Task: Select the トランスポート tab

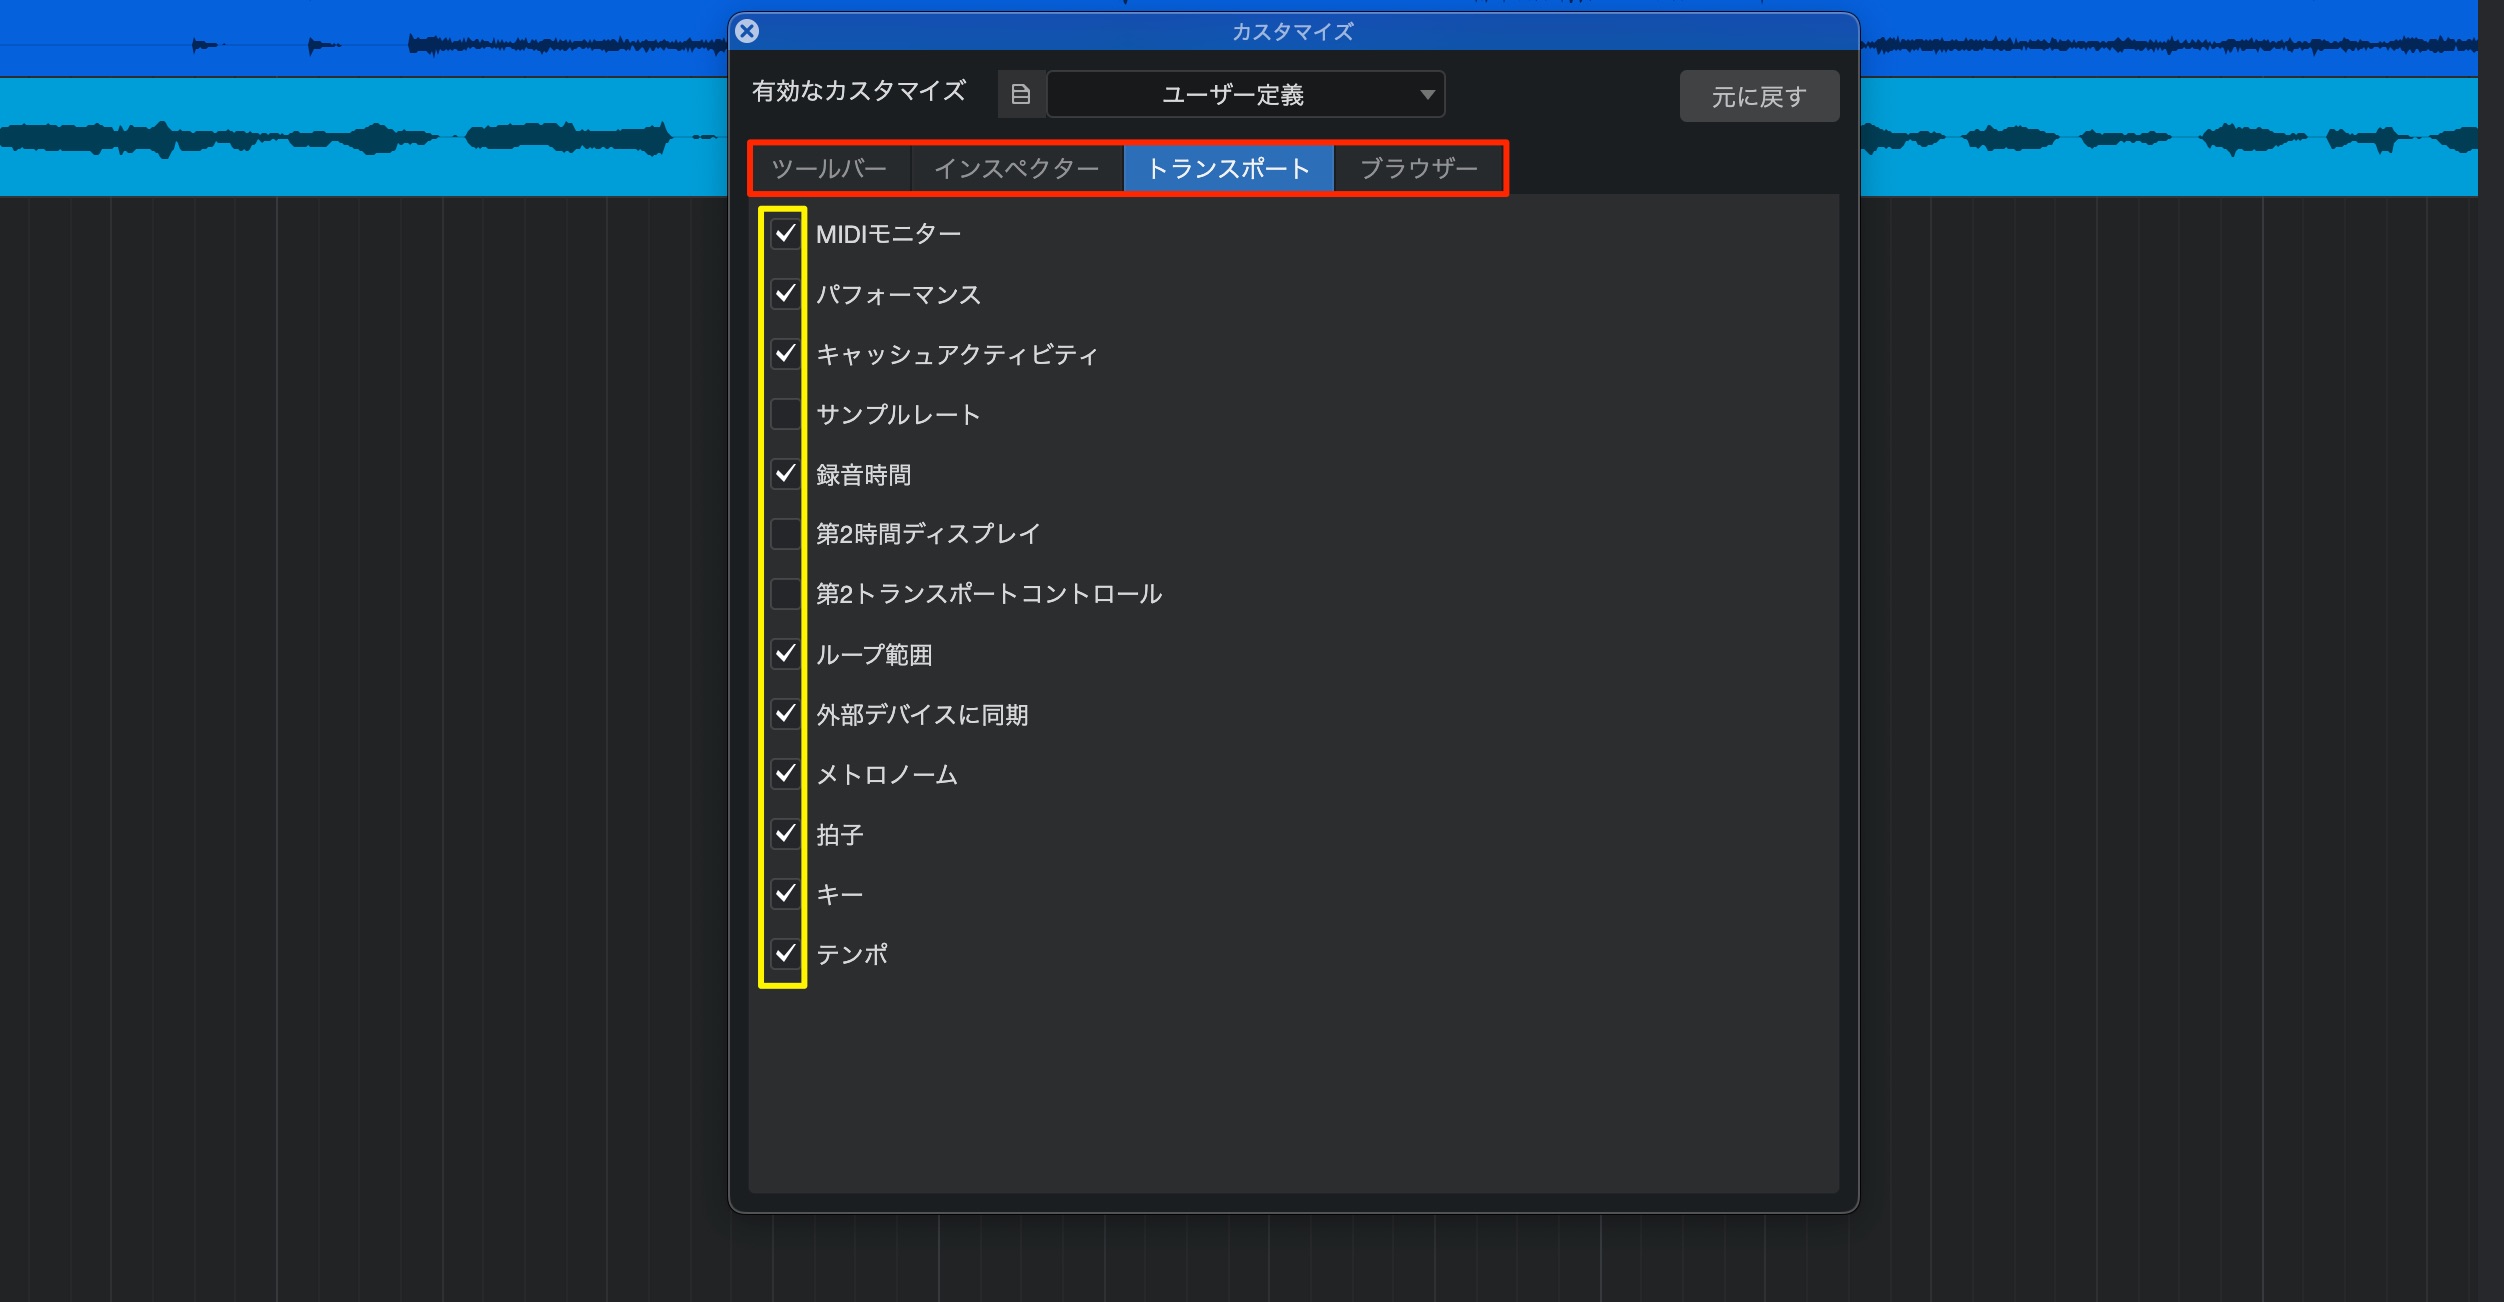Action: [1229, 168]
